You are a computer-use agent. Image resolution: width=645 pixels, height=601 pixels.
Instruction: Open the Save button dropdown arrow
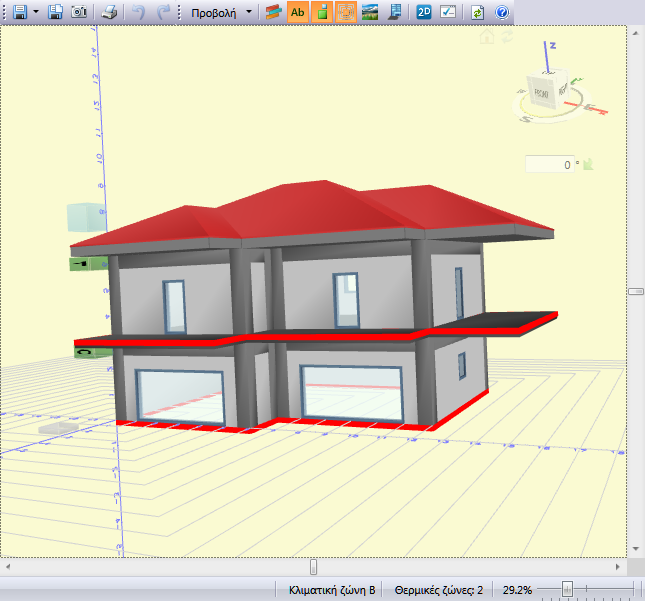coord(36,12)
